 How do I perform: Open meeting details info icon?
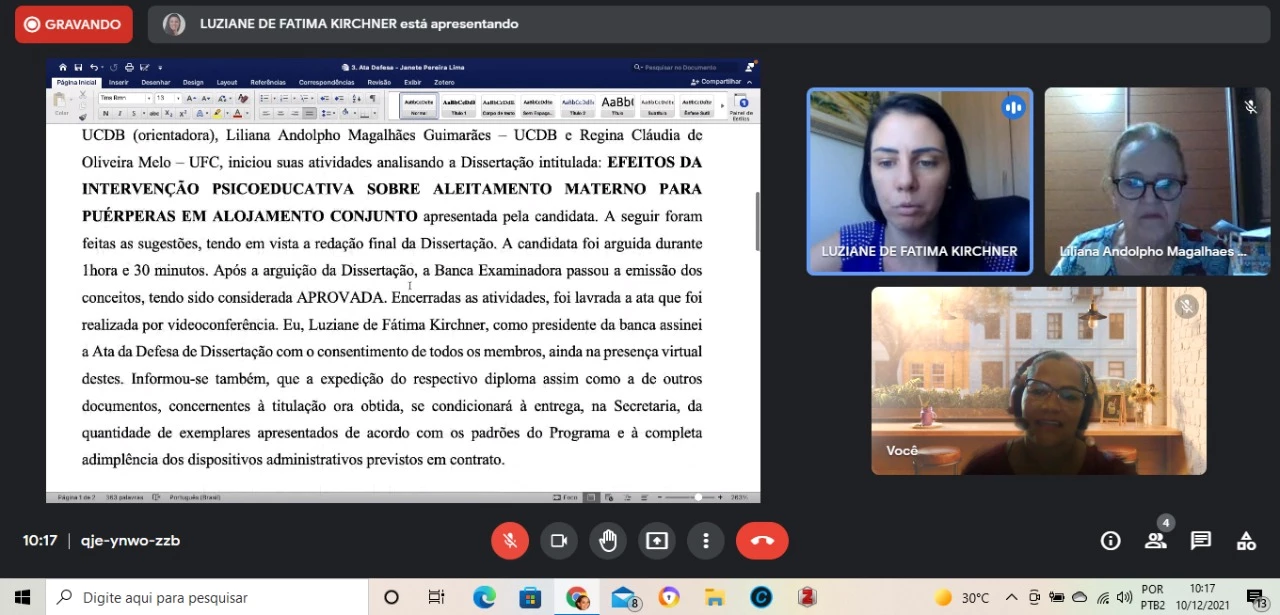pyautogui.click(x=1110, y=541)
